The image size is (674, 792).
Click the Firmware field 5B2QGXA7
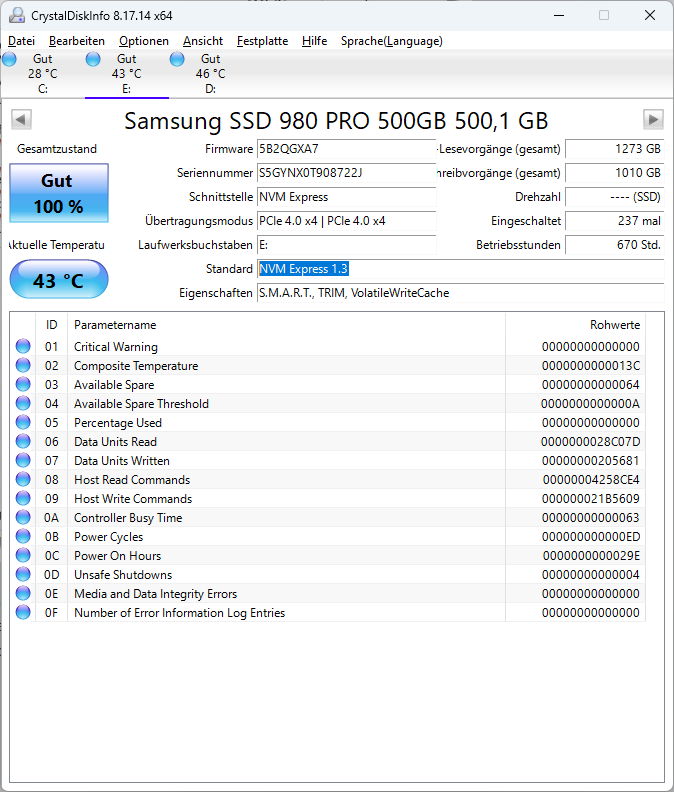[346, 149]
